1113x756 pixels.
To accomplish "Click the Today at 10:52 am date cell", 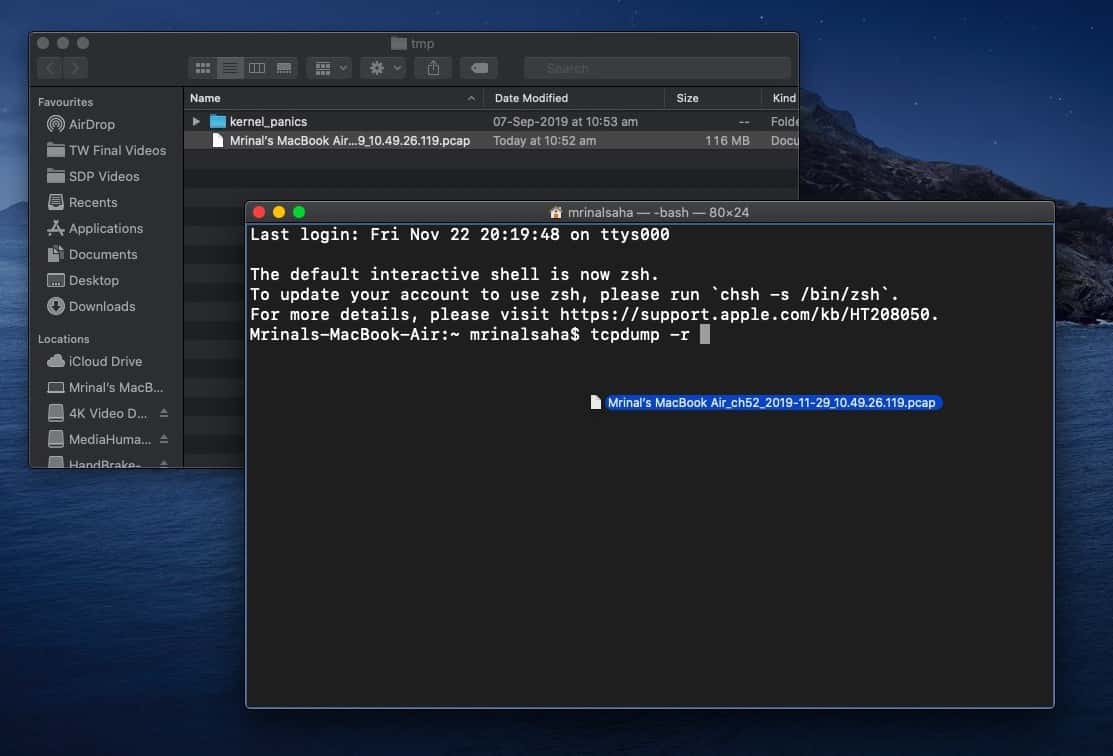I will pos(544,141).
